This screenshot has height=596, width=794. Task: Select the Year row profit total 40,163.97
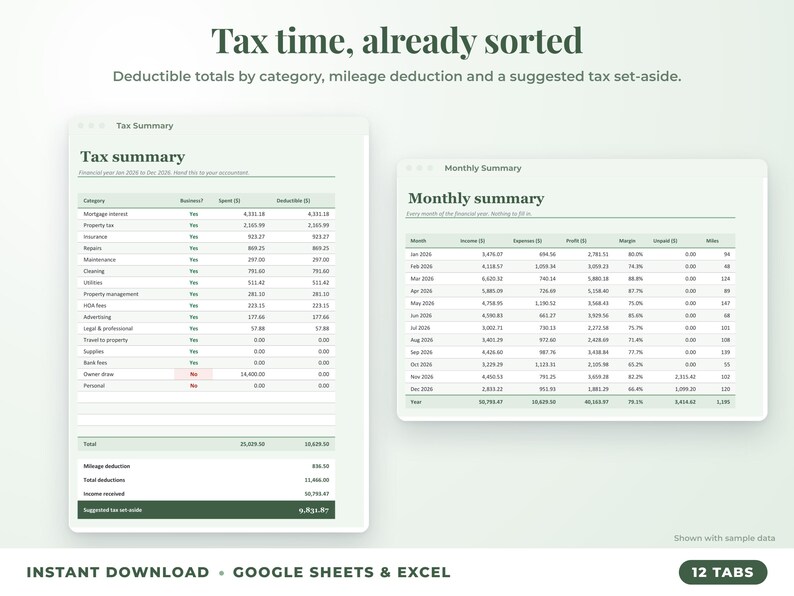click(597, 402)
